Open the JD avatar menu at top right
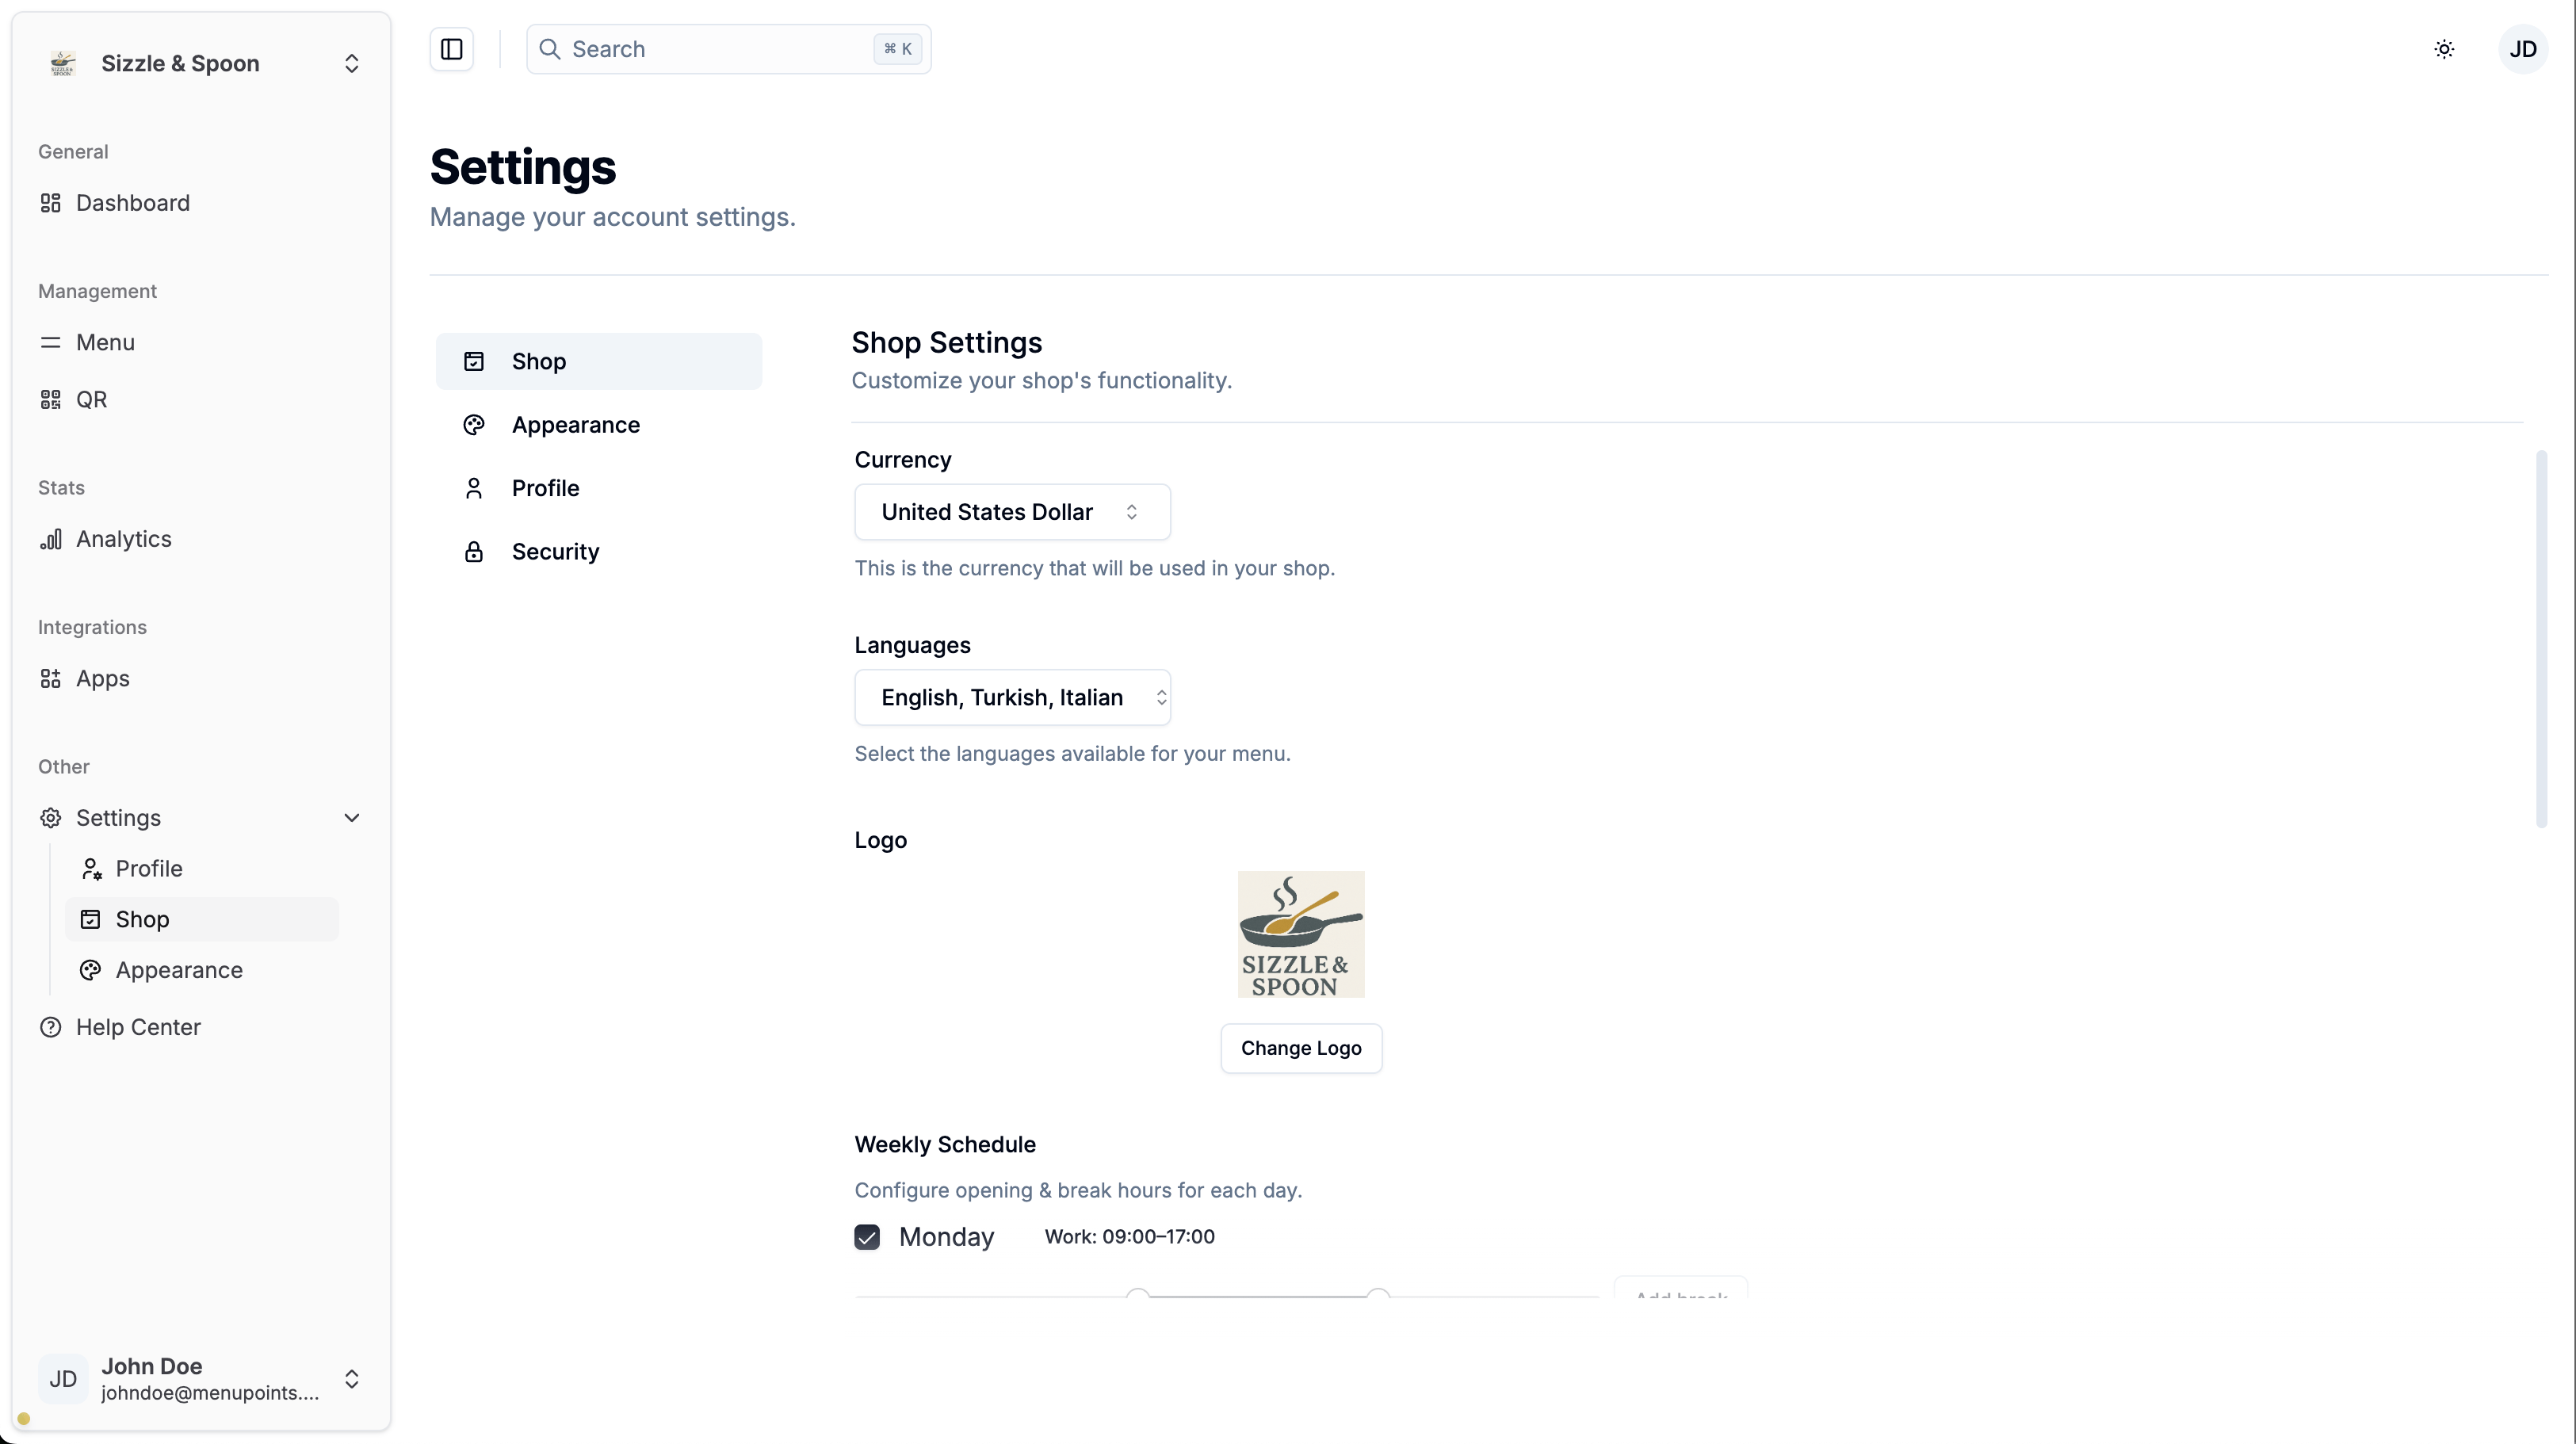This screenshot has height=1444, width=2576. pos(2522,49)
